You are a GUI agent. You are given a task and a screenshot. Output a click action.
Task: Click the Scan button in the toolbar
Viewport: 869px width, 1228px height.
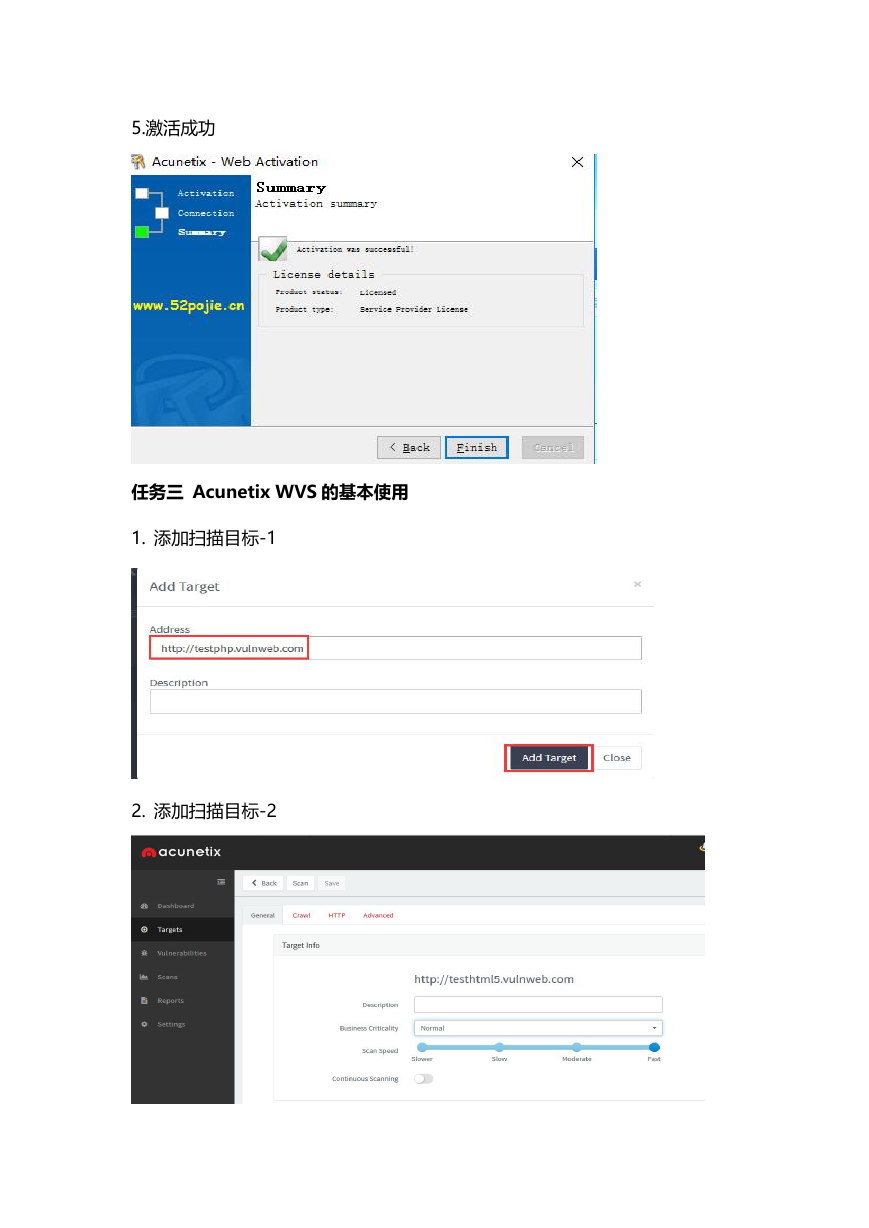(300, 883)
